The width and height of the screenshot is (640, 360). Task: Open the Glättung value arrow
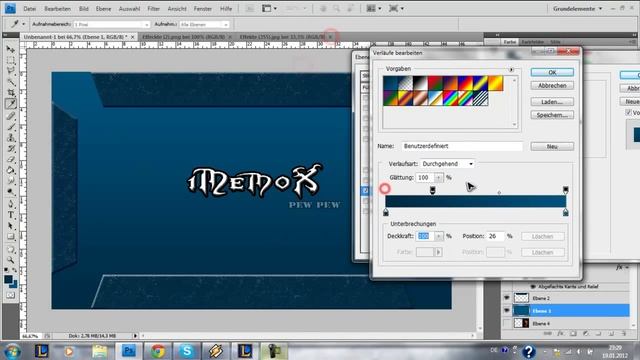[x=438, y=178]
